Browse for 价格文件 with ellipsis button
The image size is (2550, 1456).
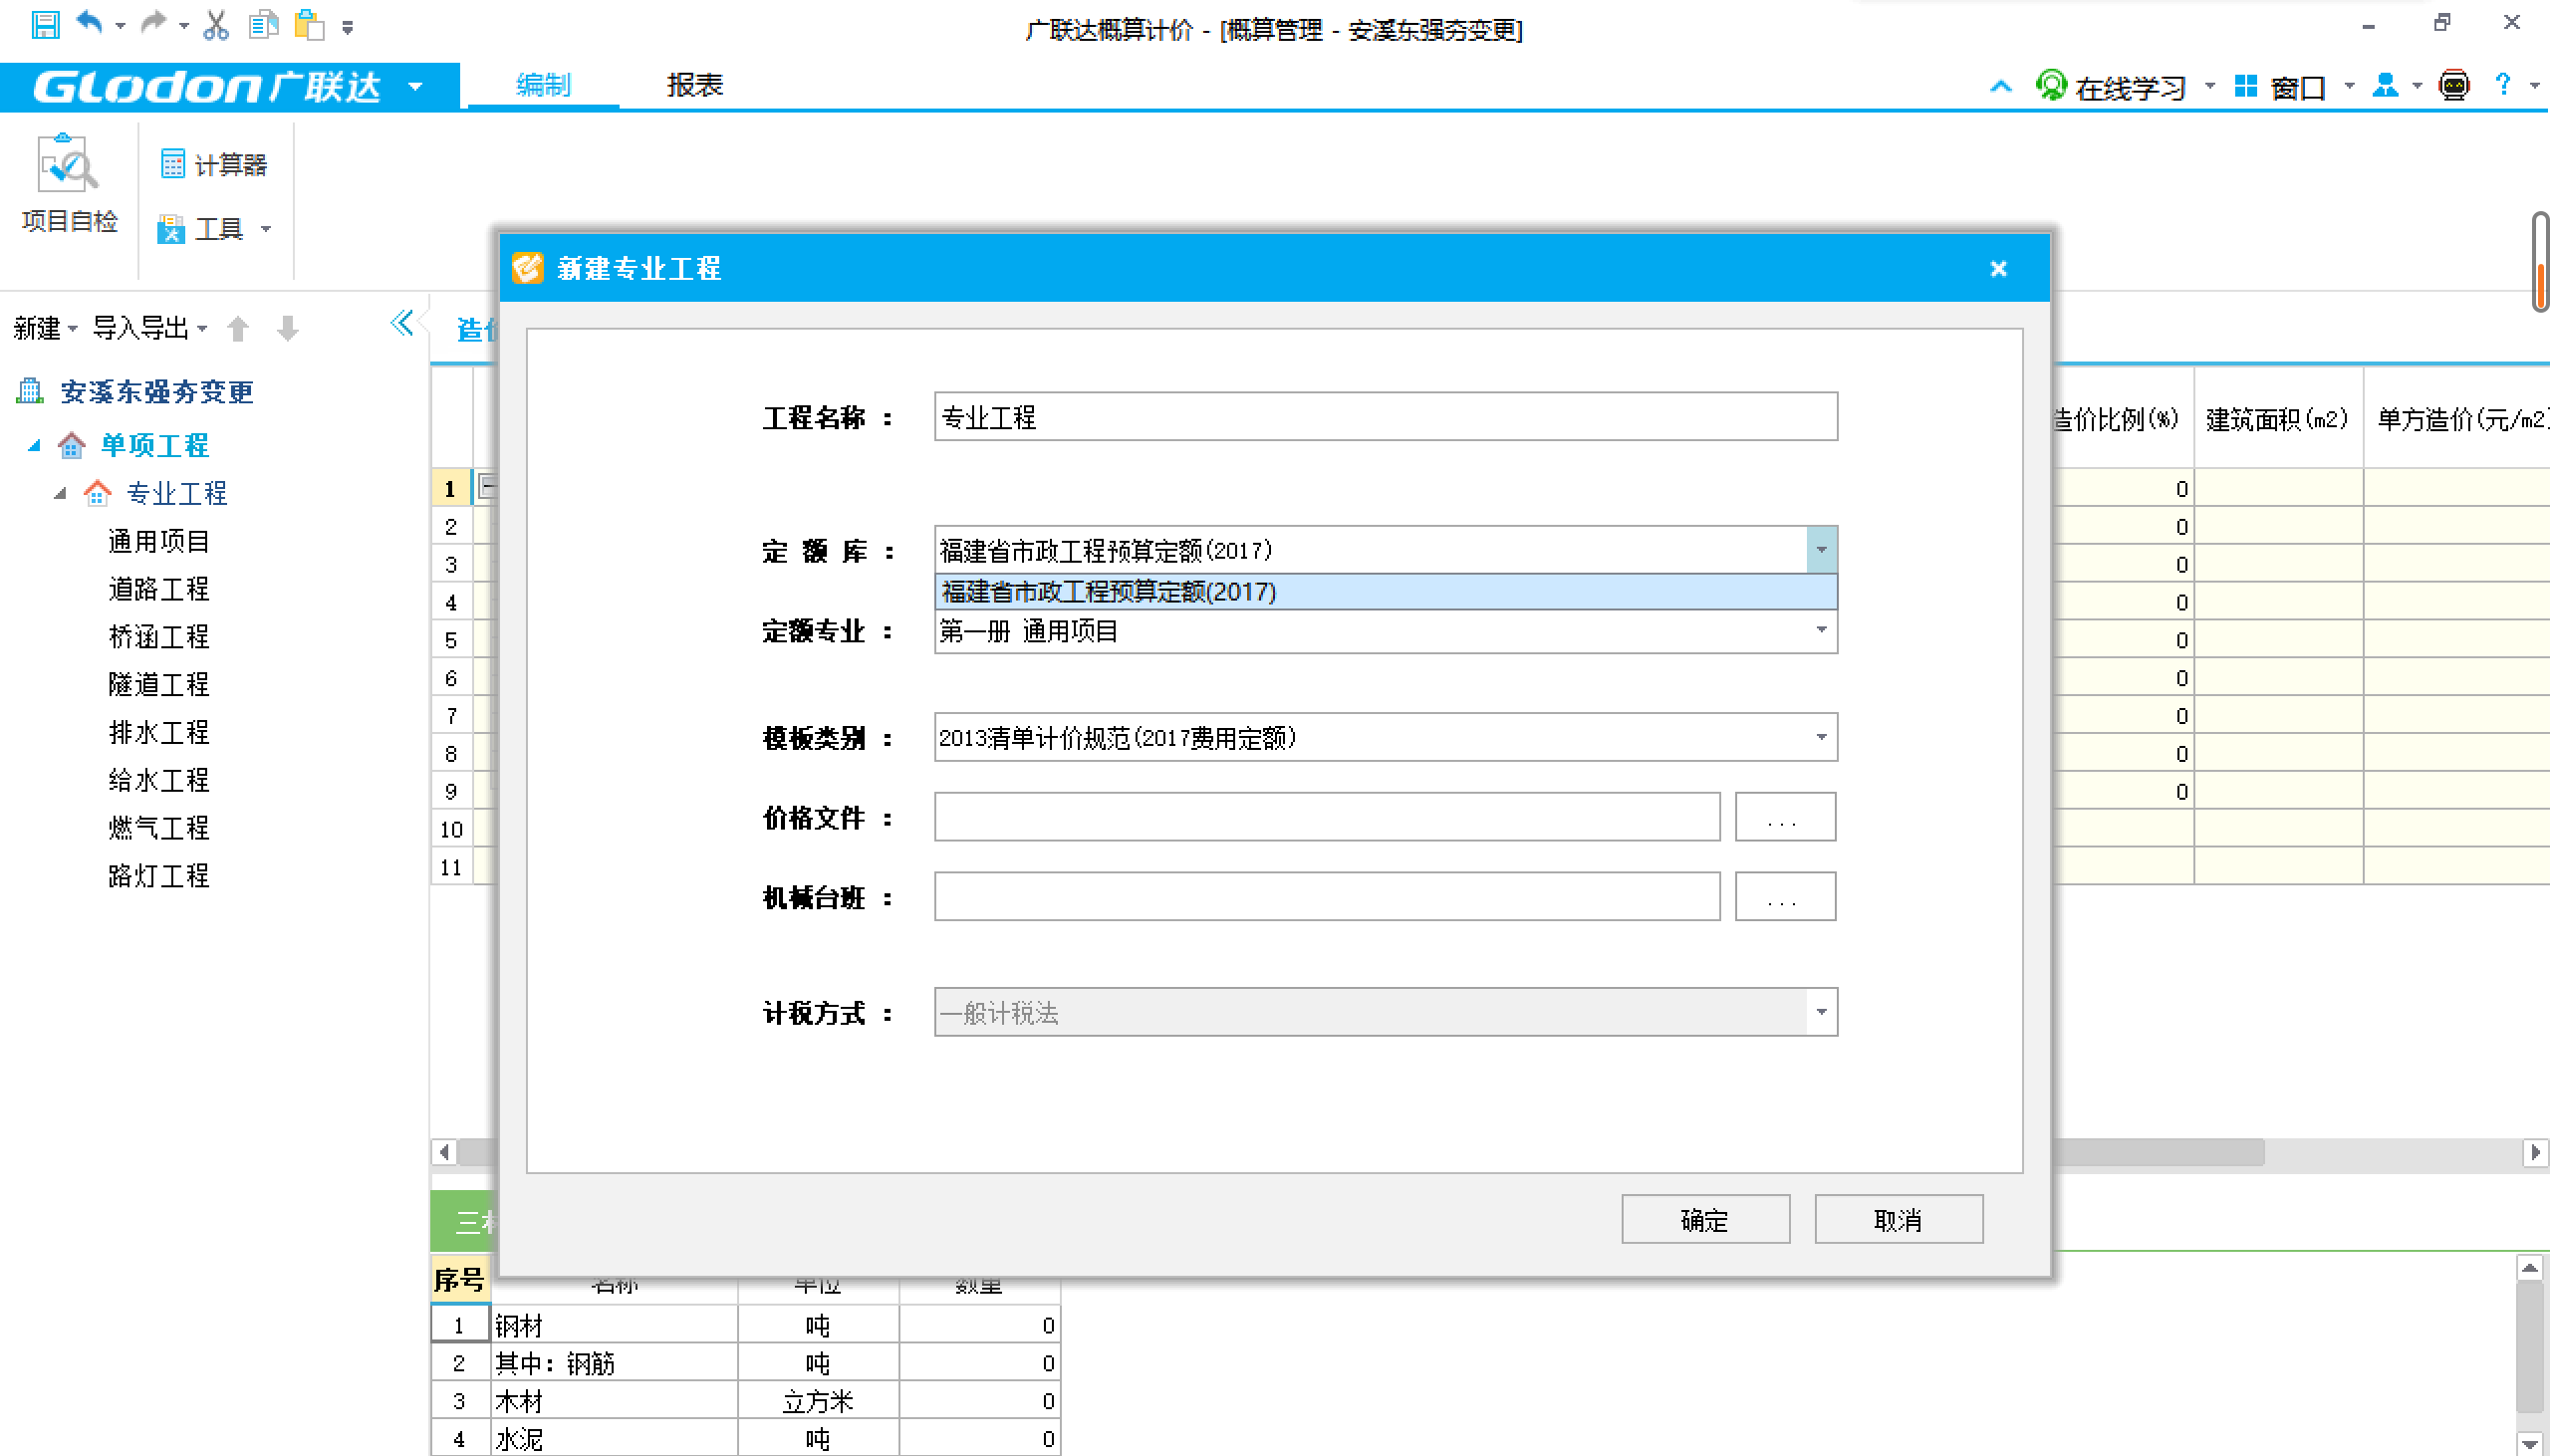1784,817
